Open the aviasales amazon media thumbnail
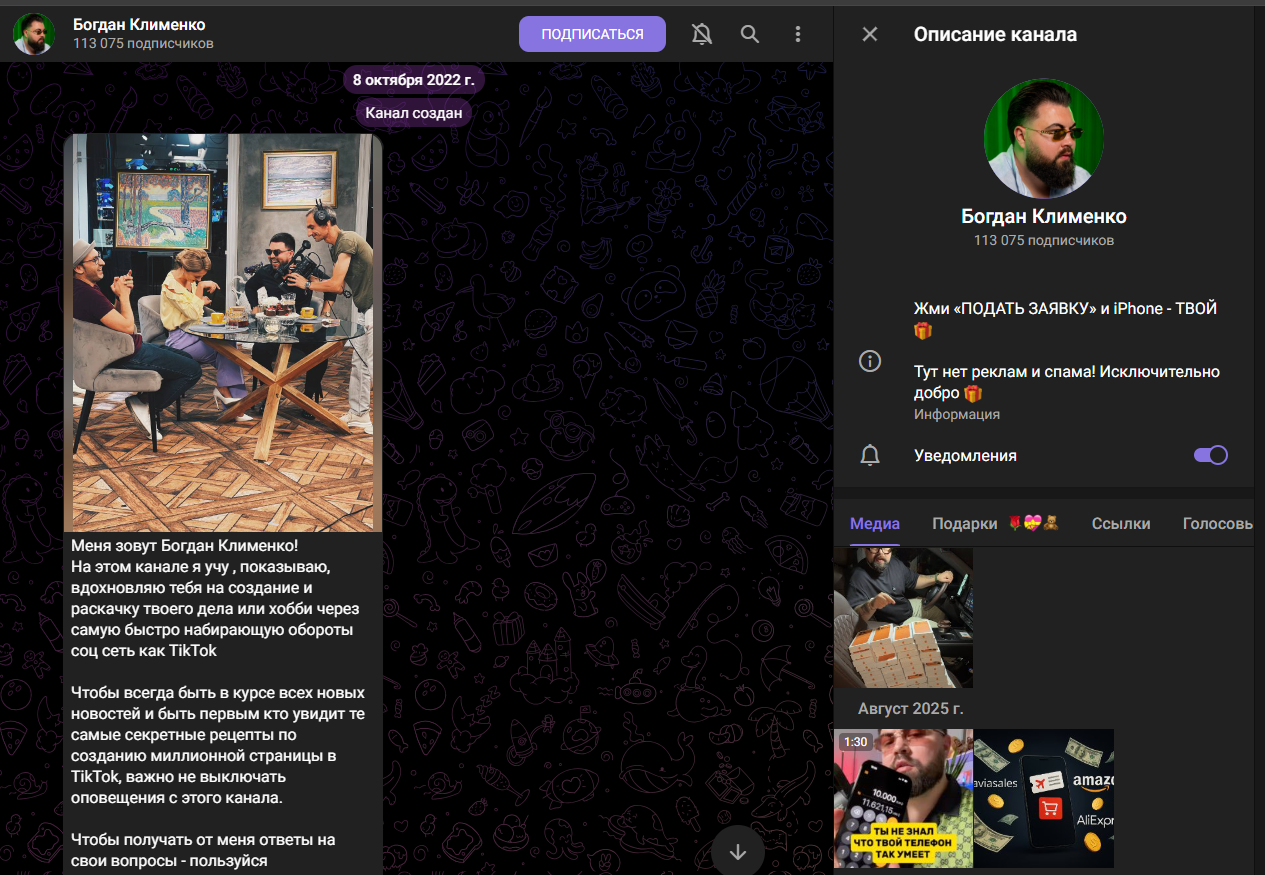The image size is (1265, 875). 1044,798
